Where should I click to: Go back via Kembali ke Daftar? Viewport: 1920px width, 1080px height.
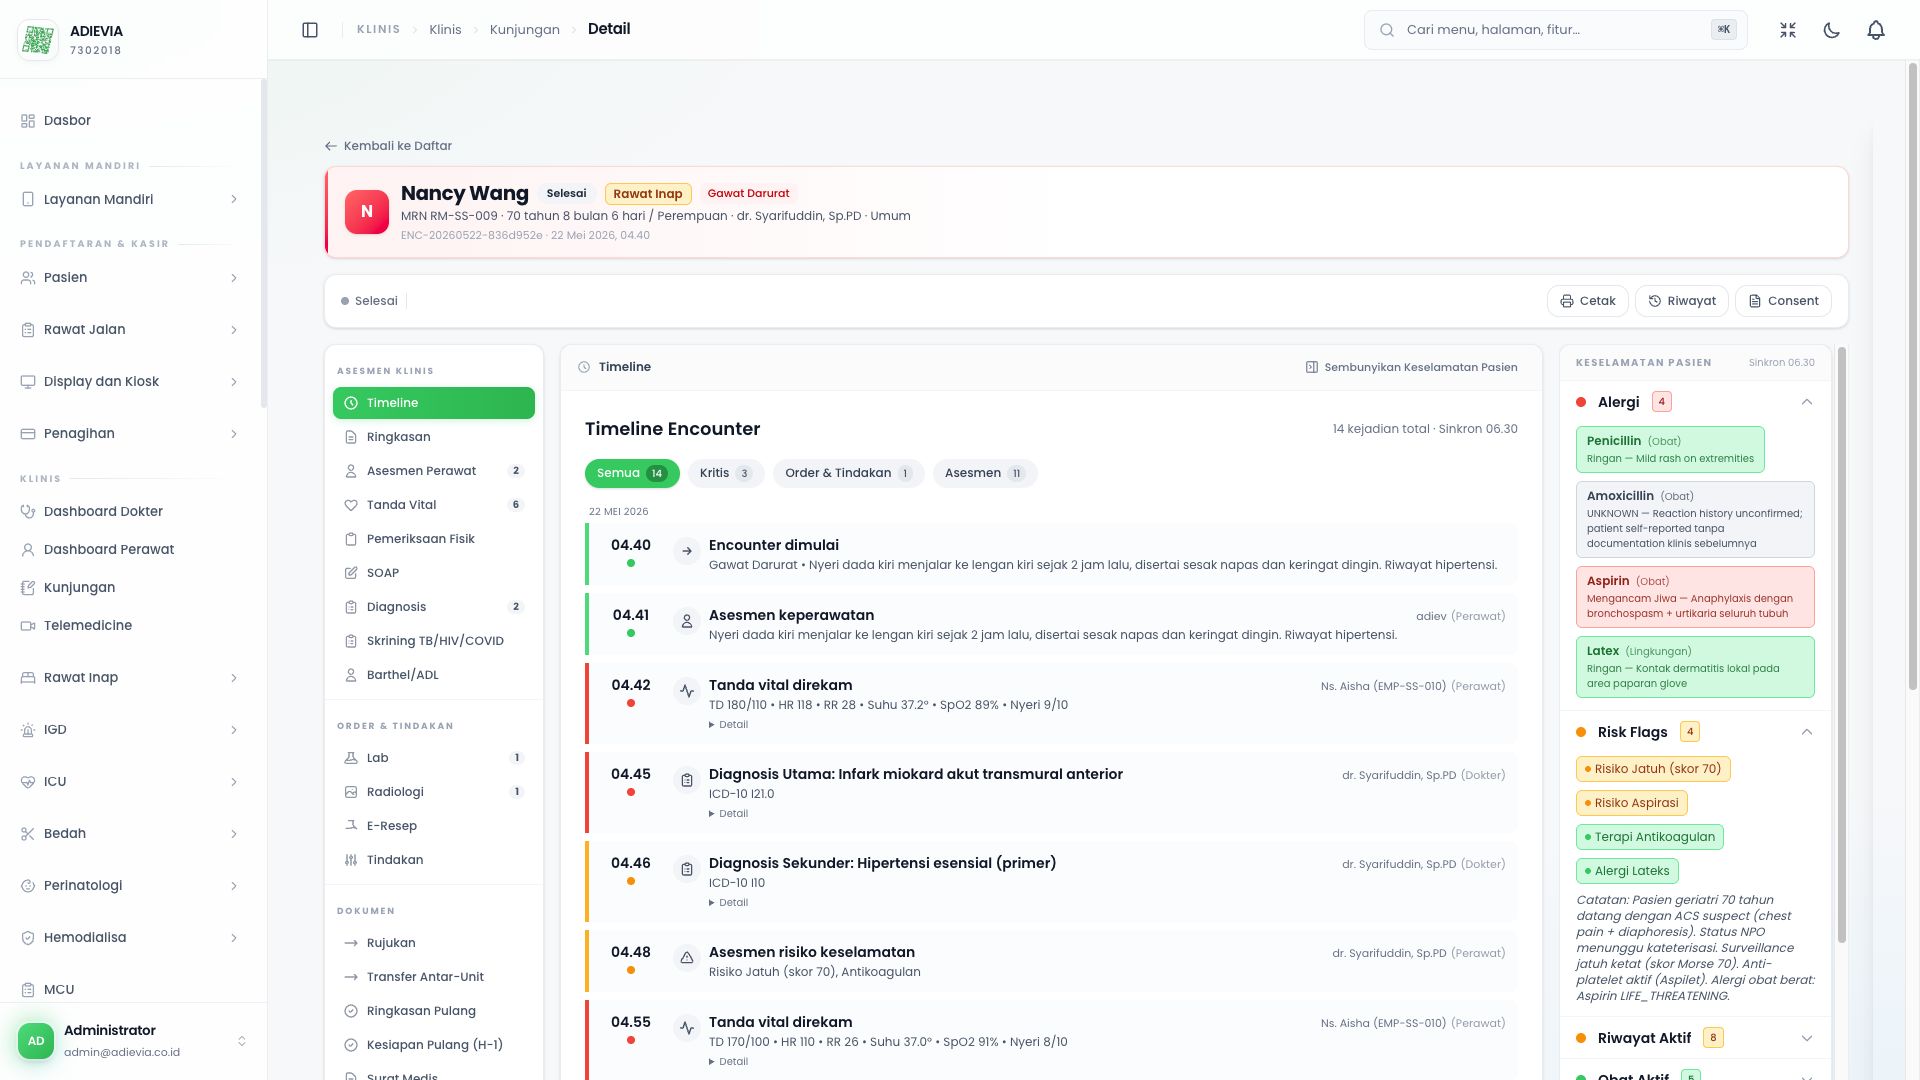pos(388,146)
